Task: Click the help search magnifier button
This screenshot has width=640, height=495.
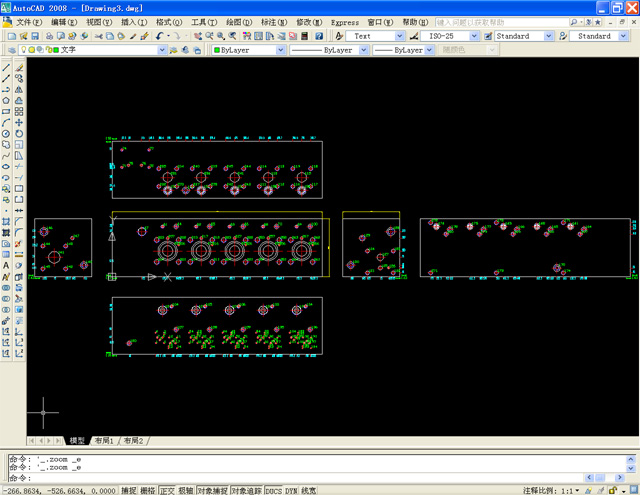Action: point(575,22)
